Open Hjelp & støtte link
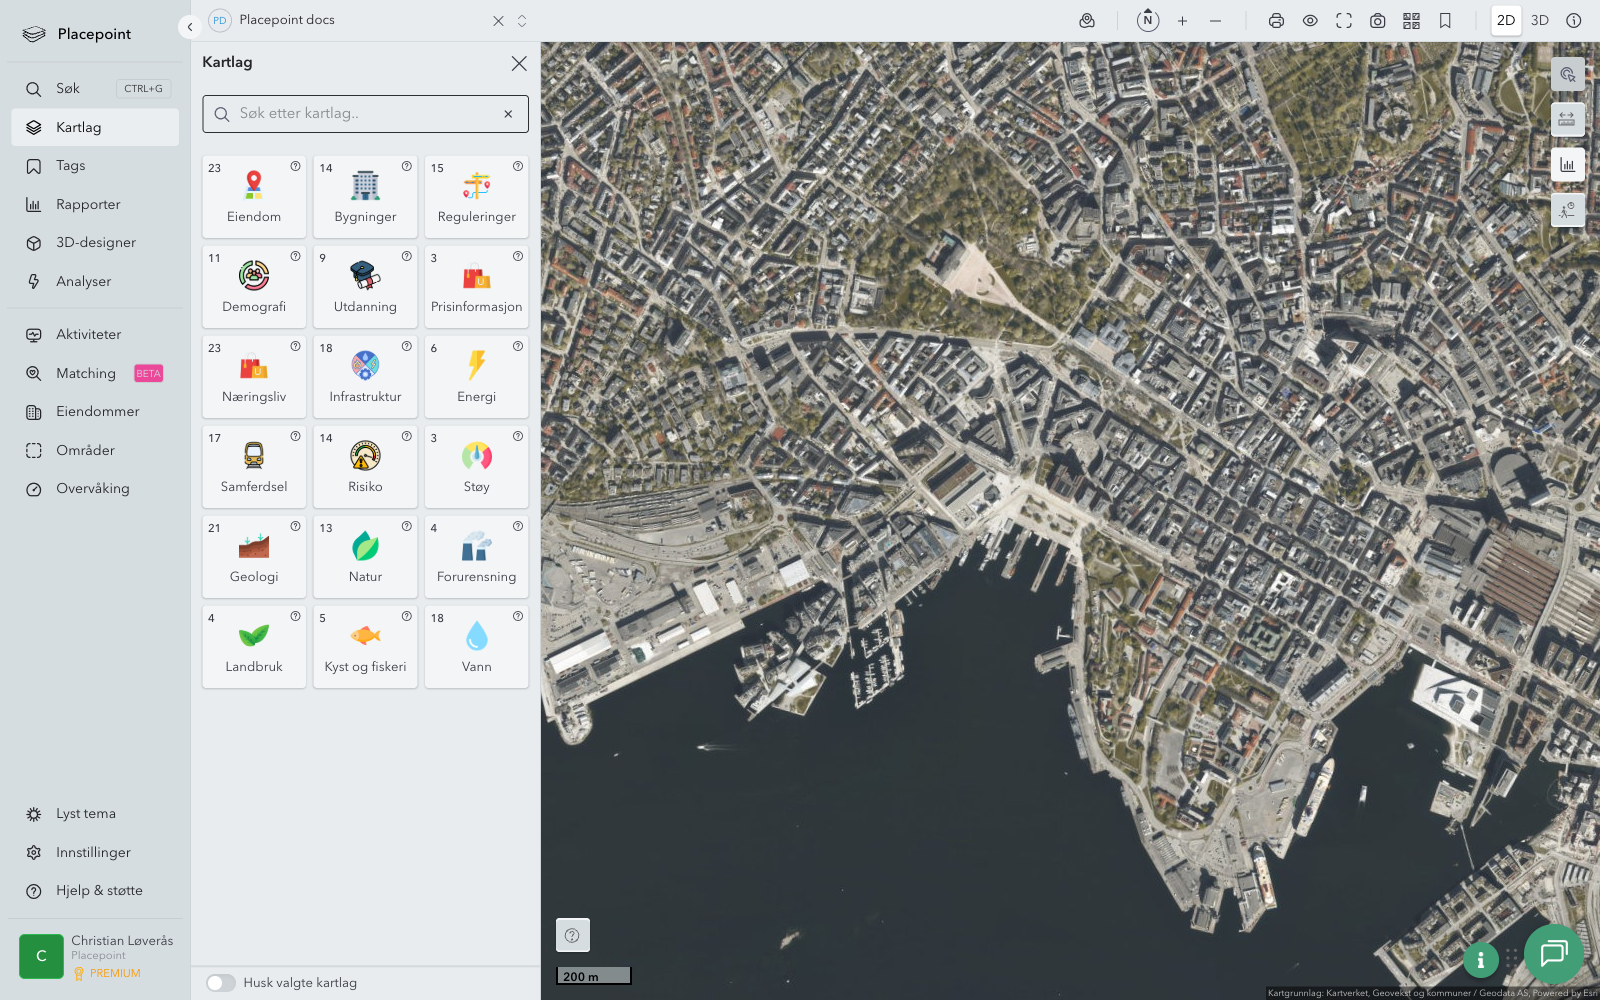The height and width of the screenshot is (1000, 1600). (x=99, y=891)
